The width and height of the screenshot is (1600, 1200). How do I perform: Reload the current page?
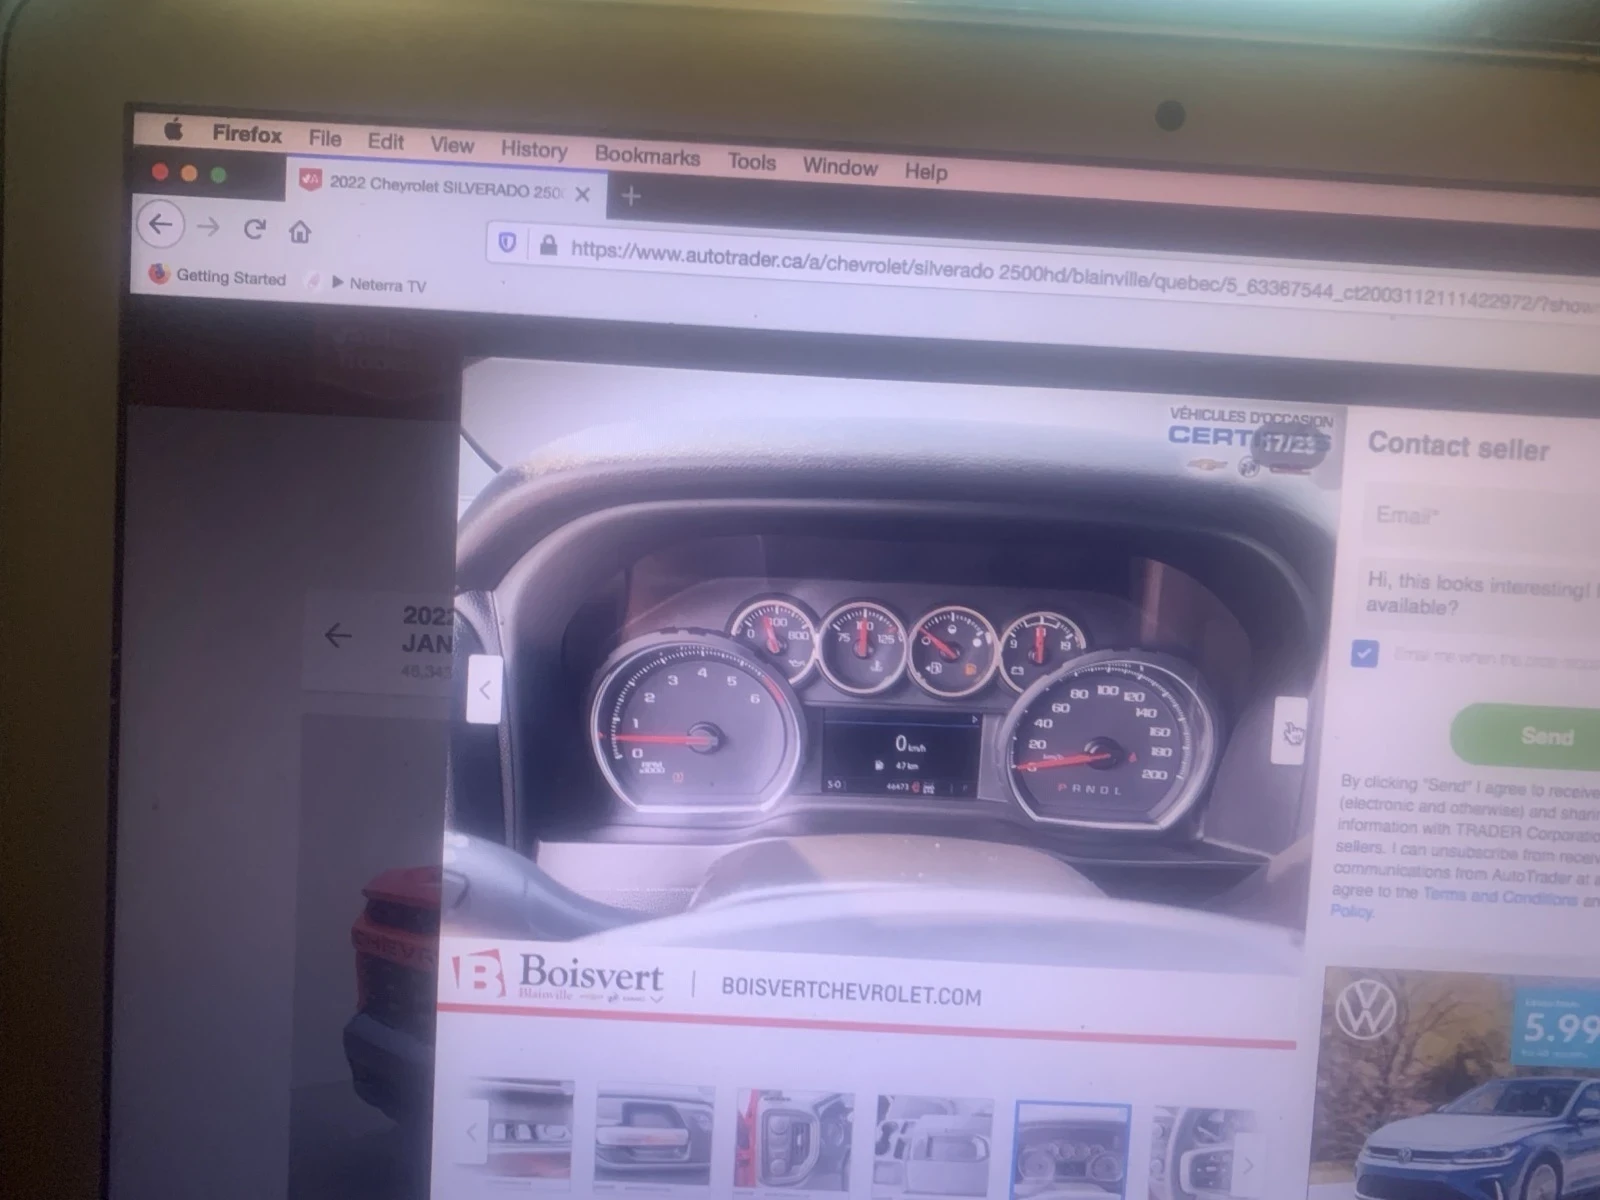[x=254, y=230]
